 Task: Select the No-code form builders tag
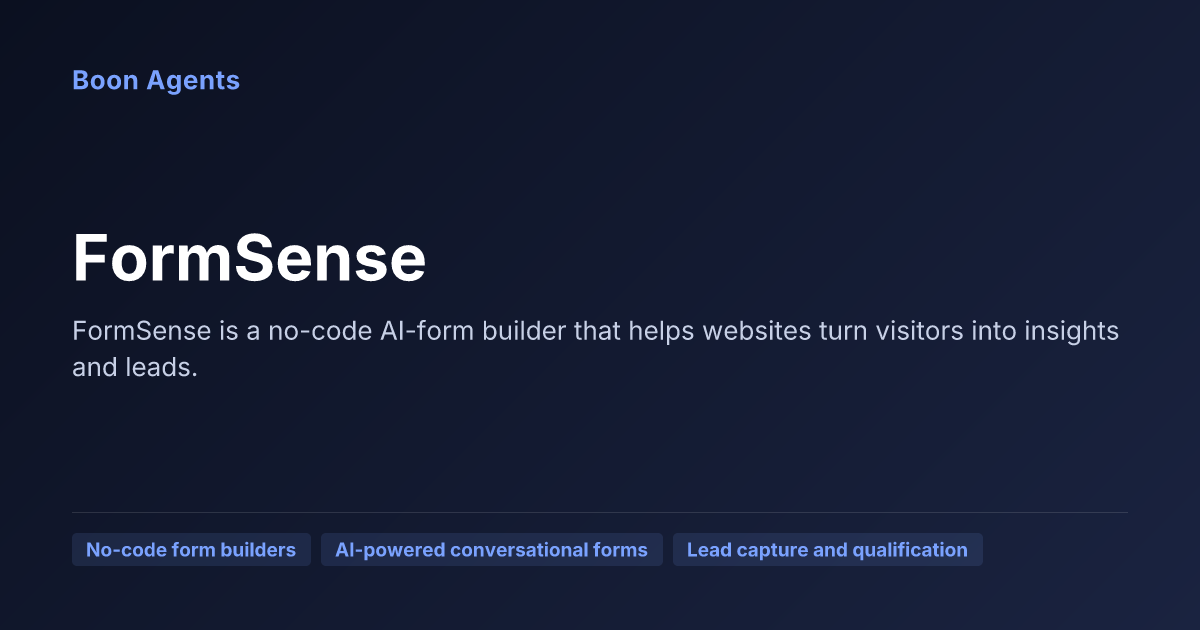[191, 550]
